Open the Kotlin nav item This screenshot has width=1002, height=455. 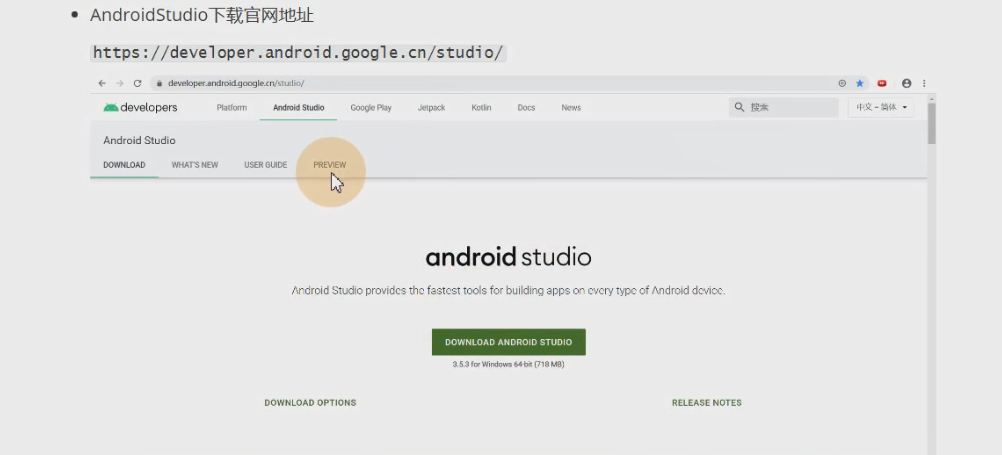click(481, 108)
